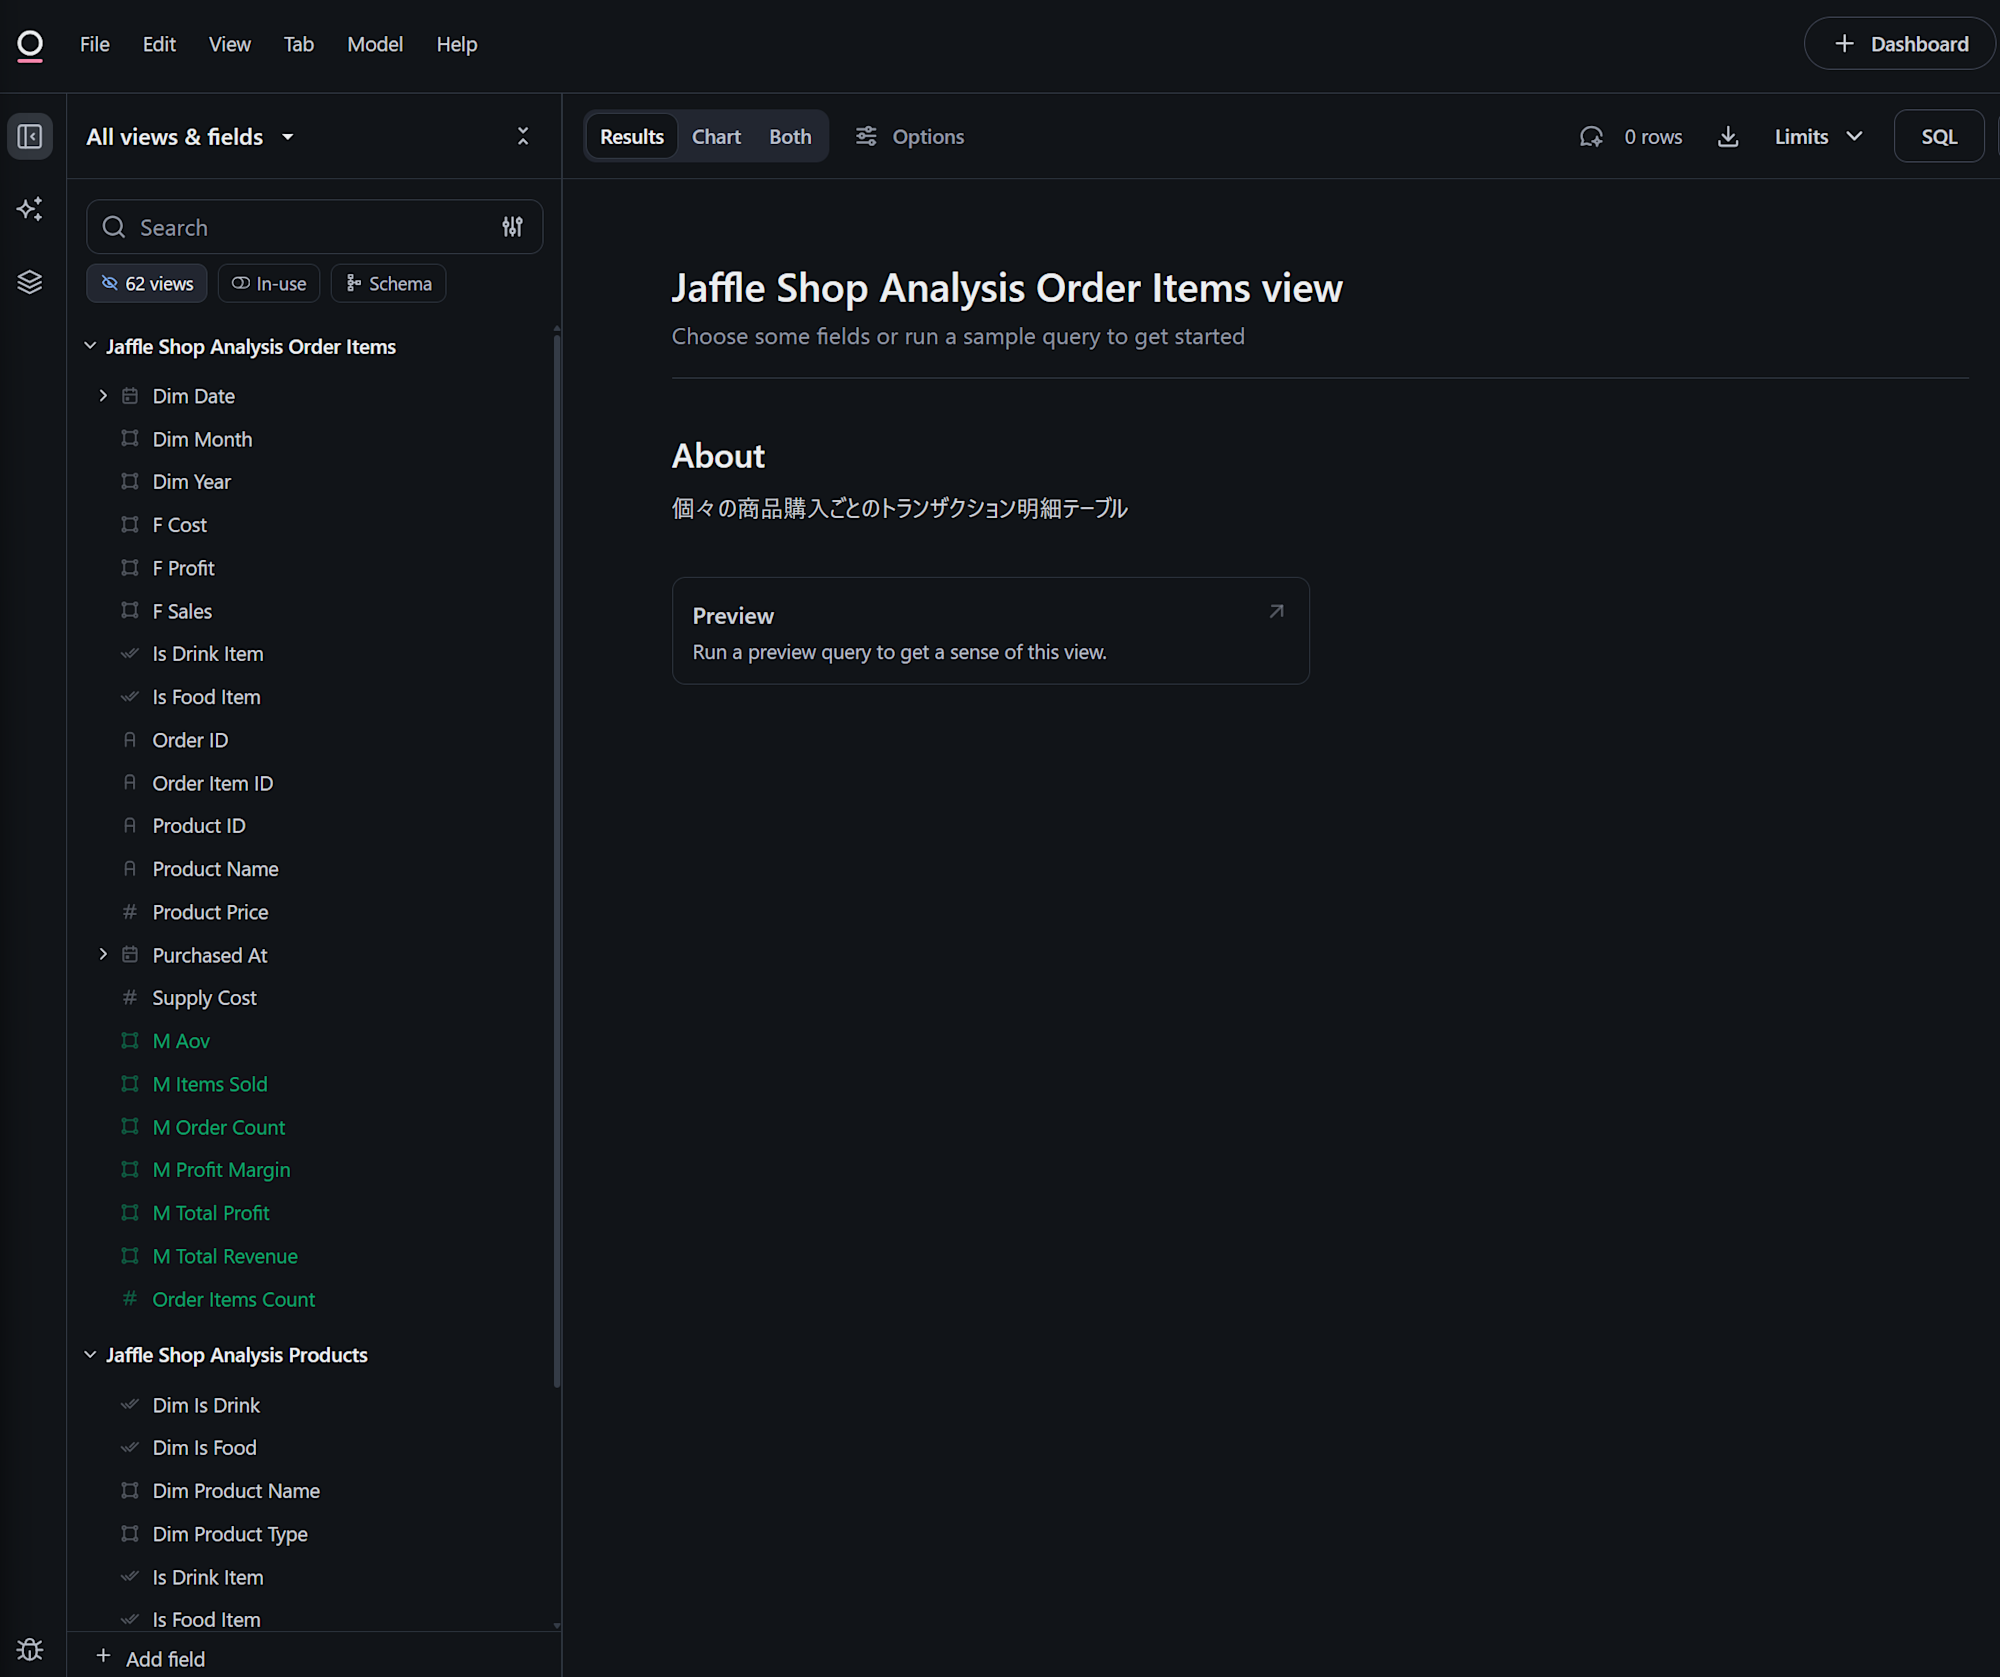Open the layers stack icon
This screenshot has height=1677, width=2000.
tap(30, 282)
